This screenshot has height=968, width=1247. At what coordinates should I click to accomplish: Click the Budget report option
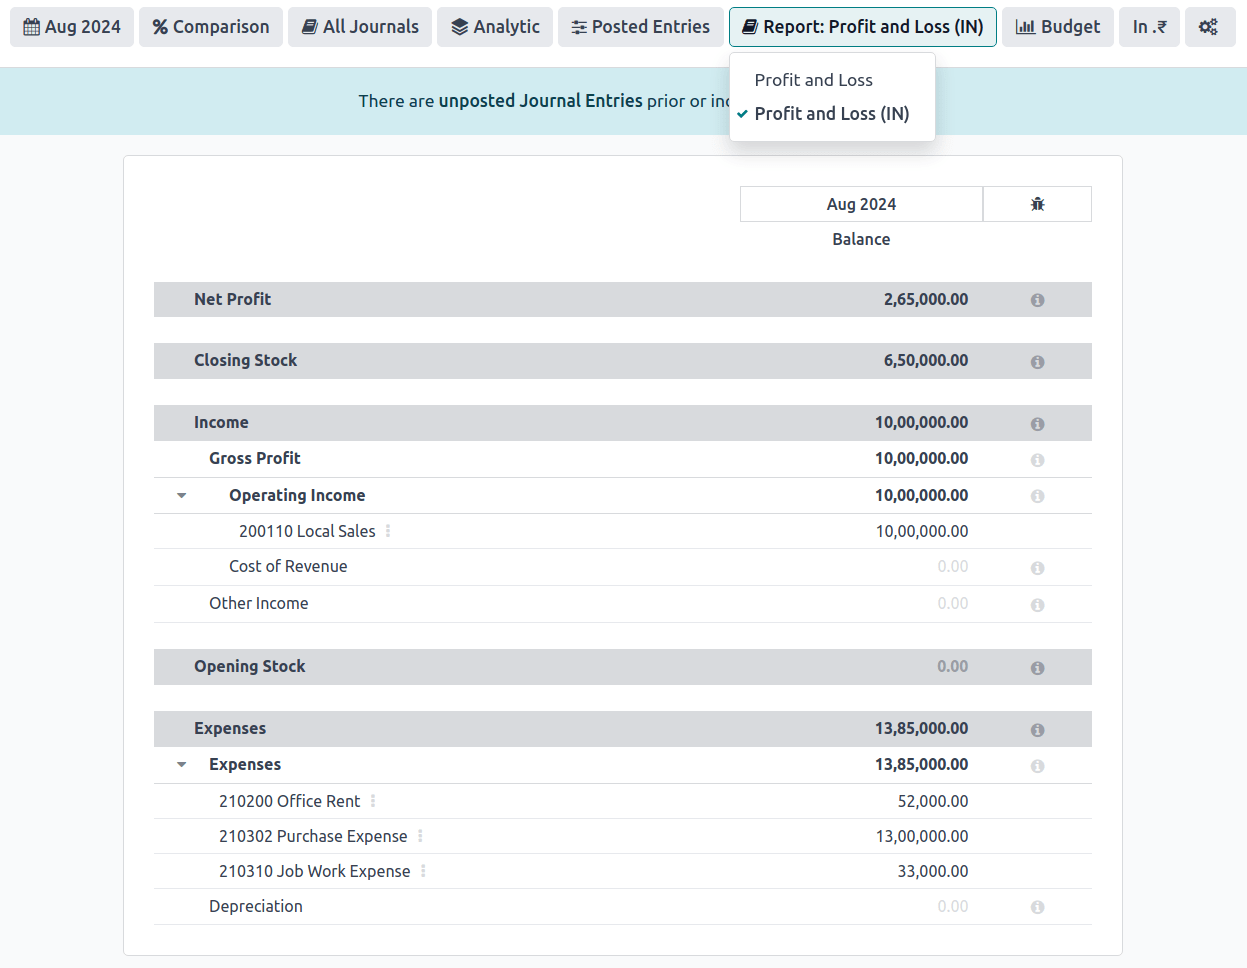click(1057, 27)
